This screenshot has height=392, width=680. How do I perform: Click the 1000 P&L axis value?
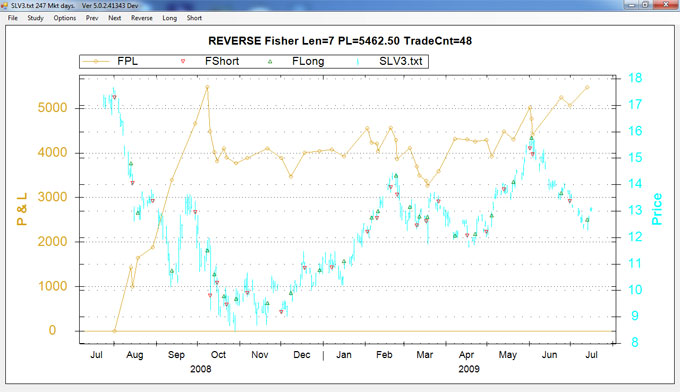click(x=52, y=286)
